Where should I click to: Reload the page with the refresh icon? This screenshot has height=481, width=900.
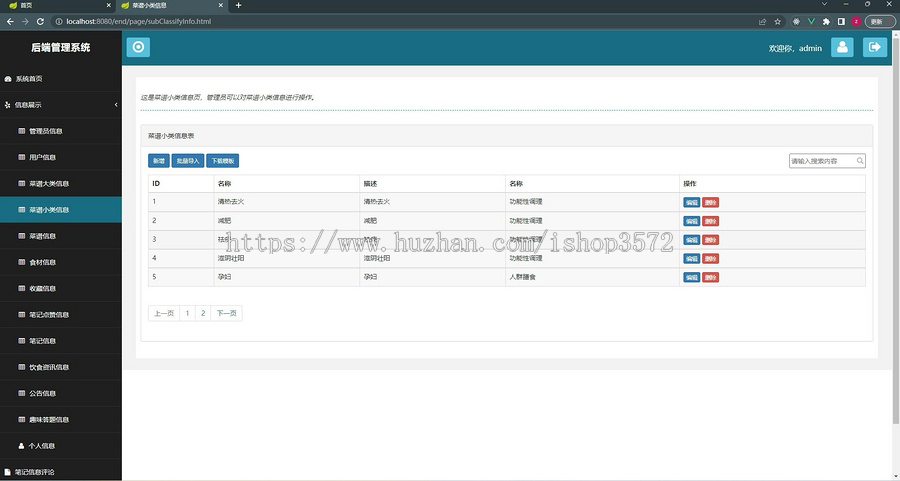tap(40, 21)
